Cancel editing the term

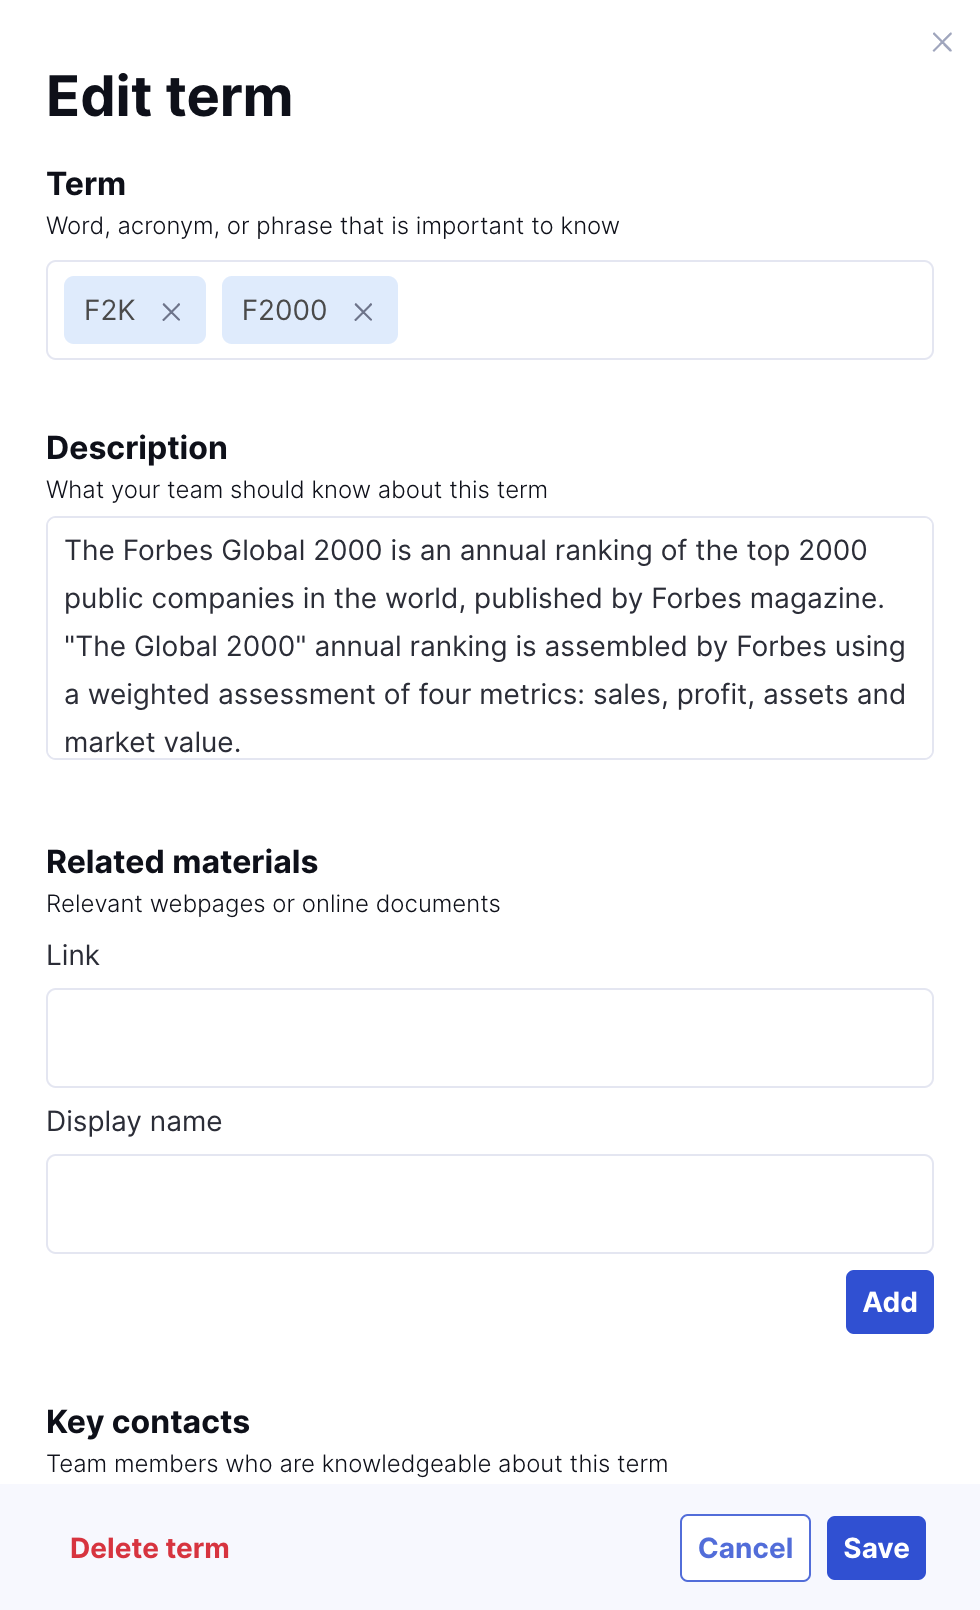pos(745,1548)
